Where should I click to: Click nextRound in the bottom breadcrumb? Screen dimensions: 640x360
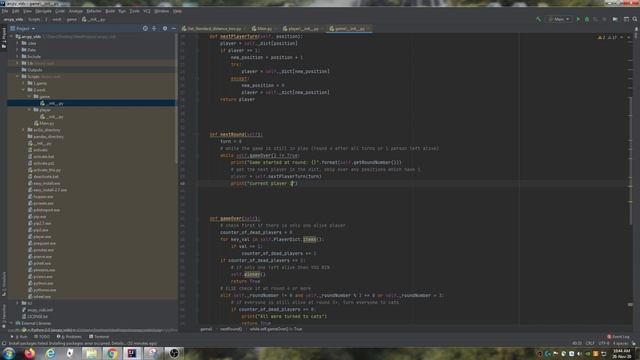[x=231, y=329]
